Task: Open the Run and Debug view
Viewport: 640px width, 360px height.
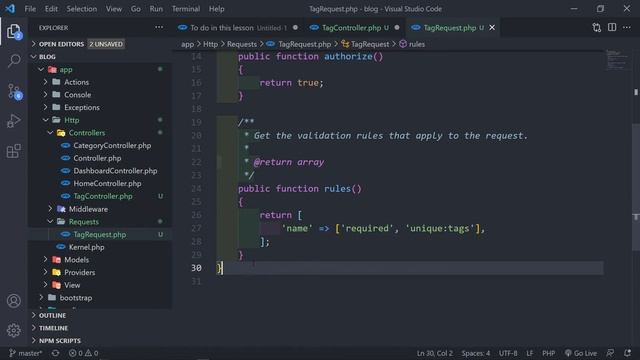Action: pos(14,121)
